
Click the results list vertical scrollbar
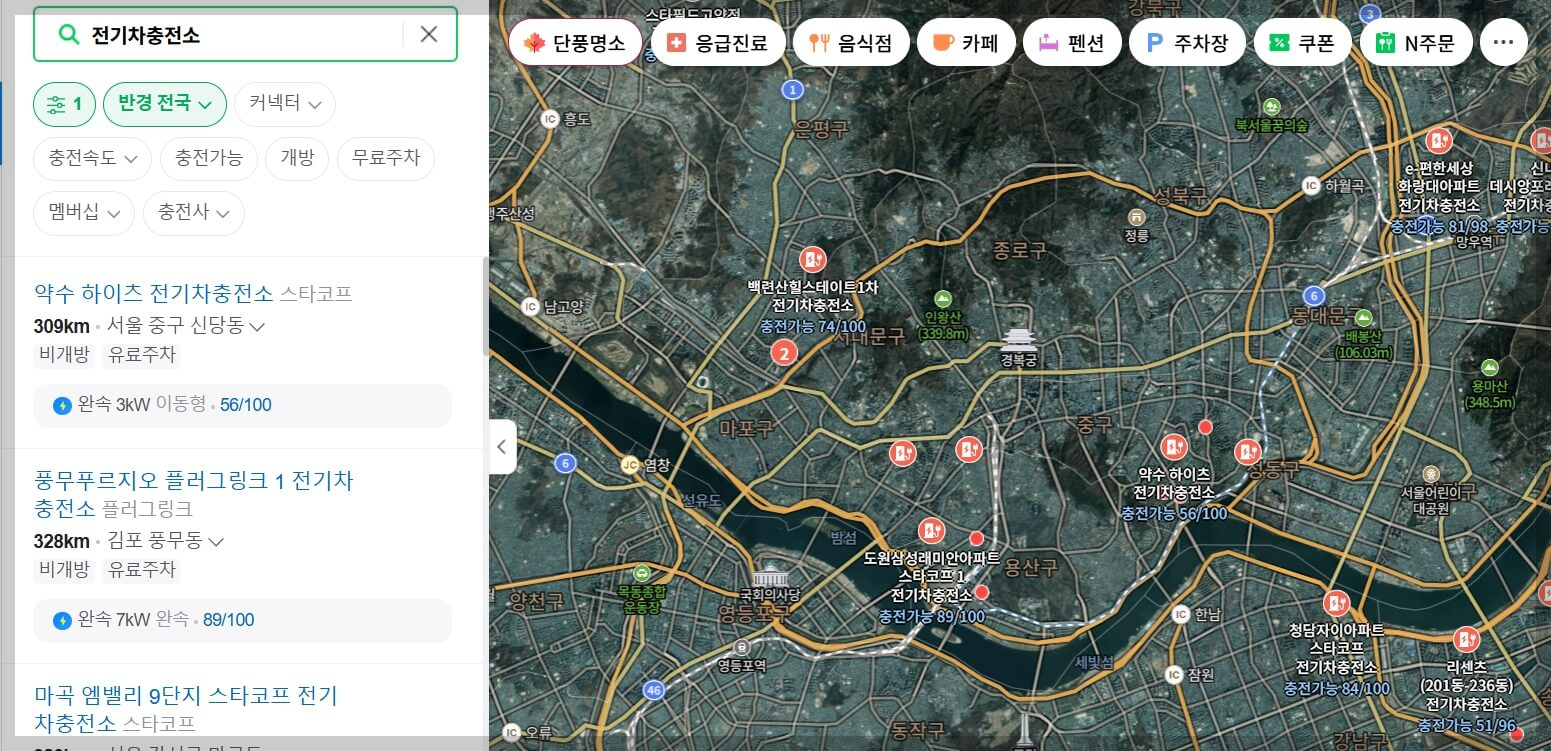(486, 305)
